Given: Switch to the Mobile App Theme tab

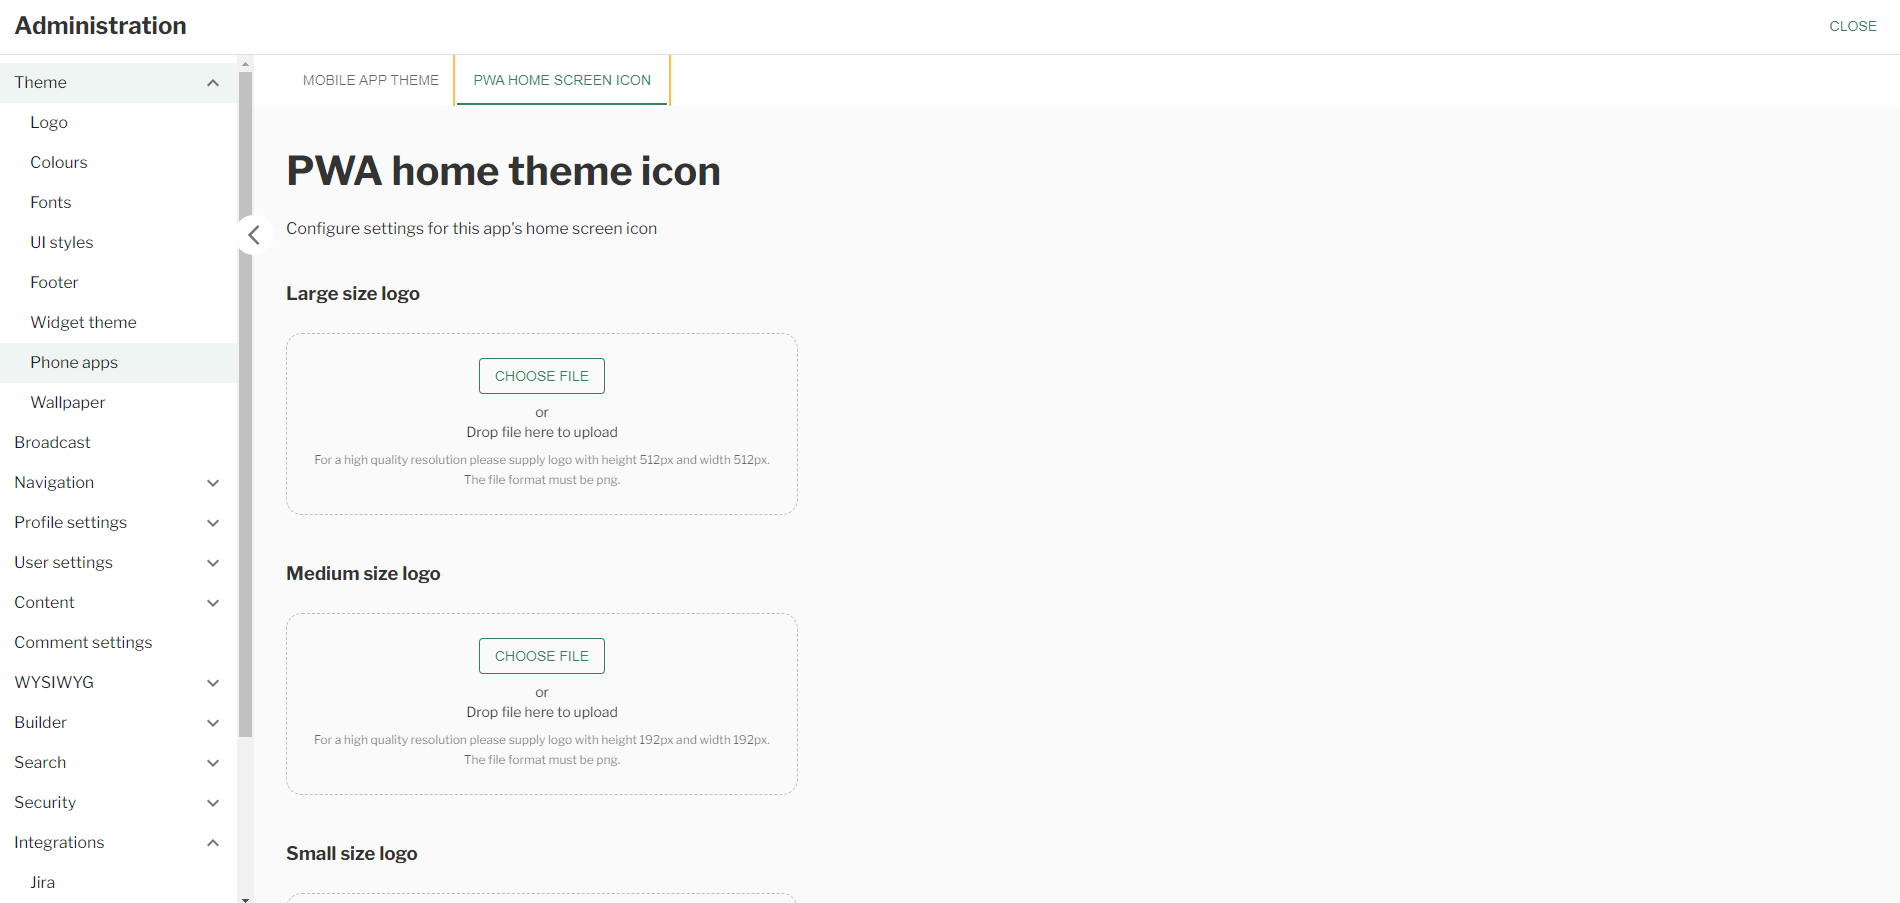Looking at the screenshot, I should [x=371, y=80].
